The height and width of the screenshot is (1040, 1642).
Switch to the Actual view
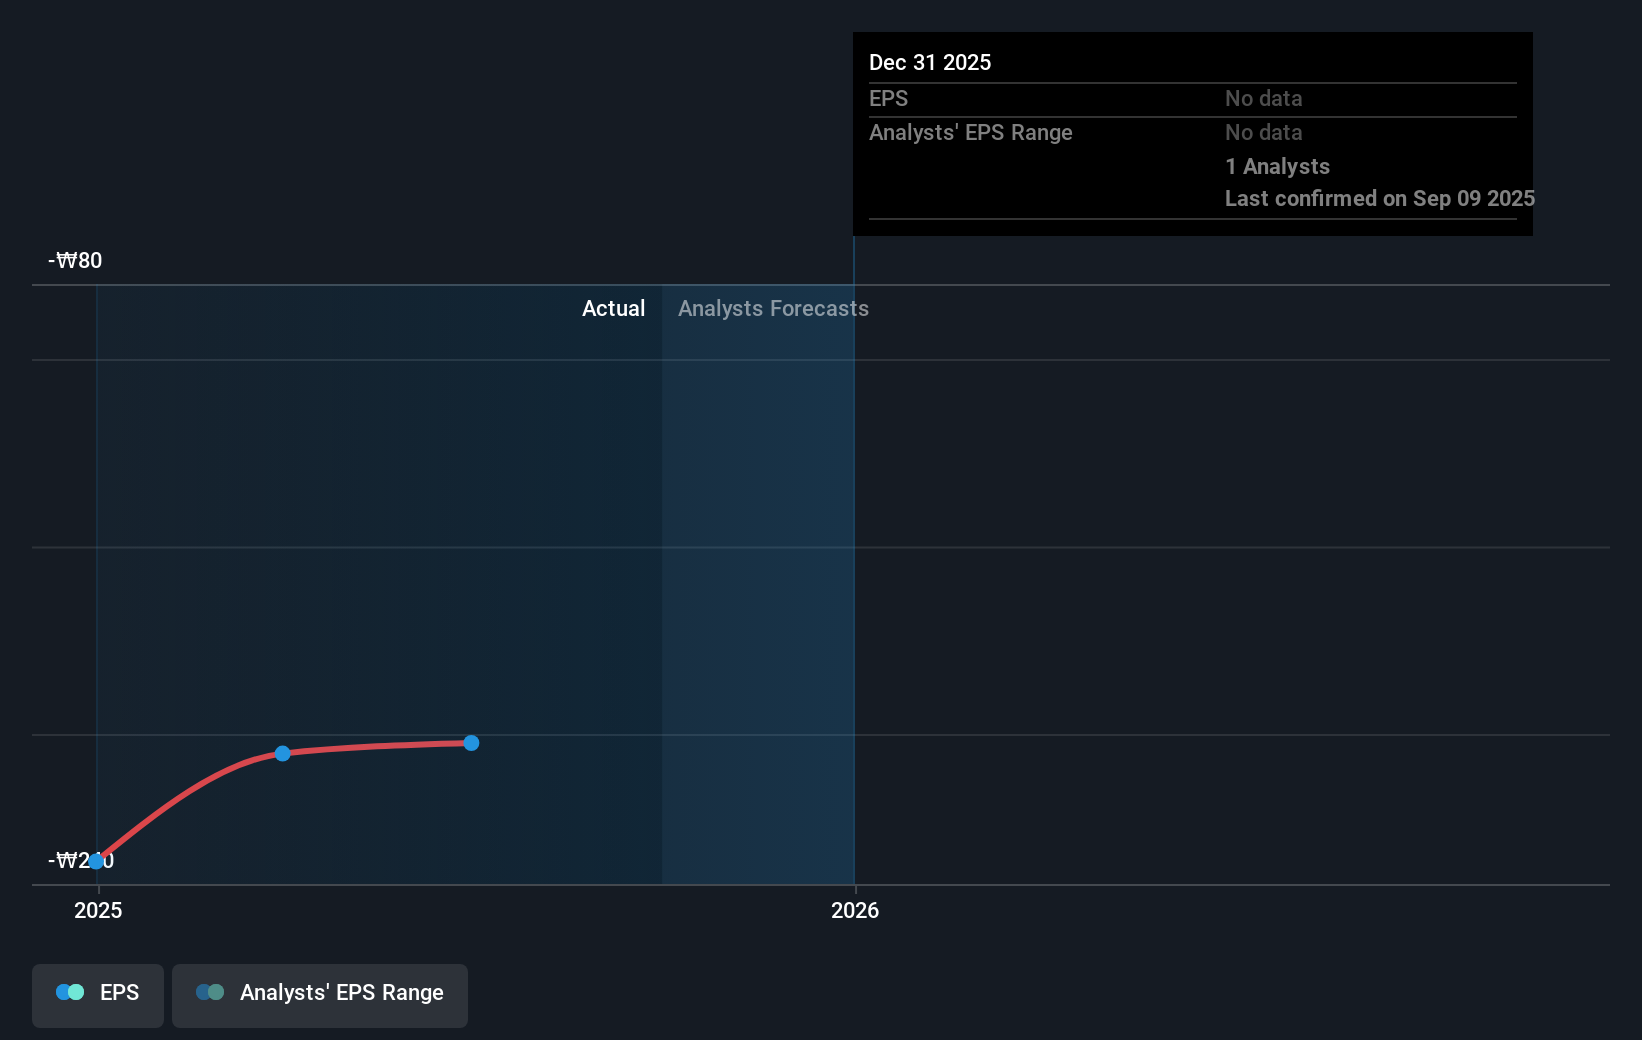613,309
